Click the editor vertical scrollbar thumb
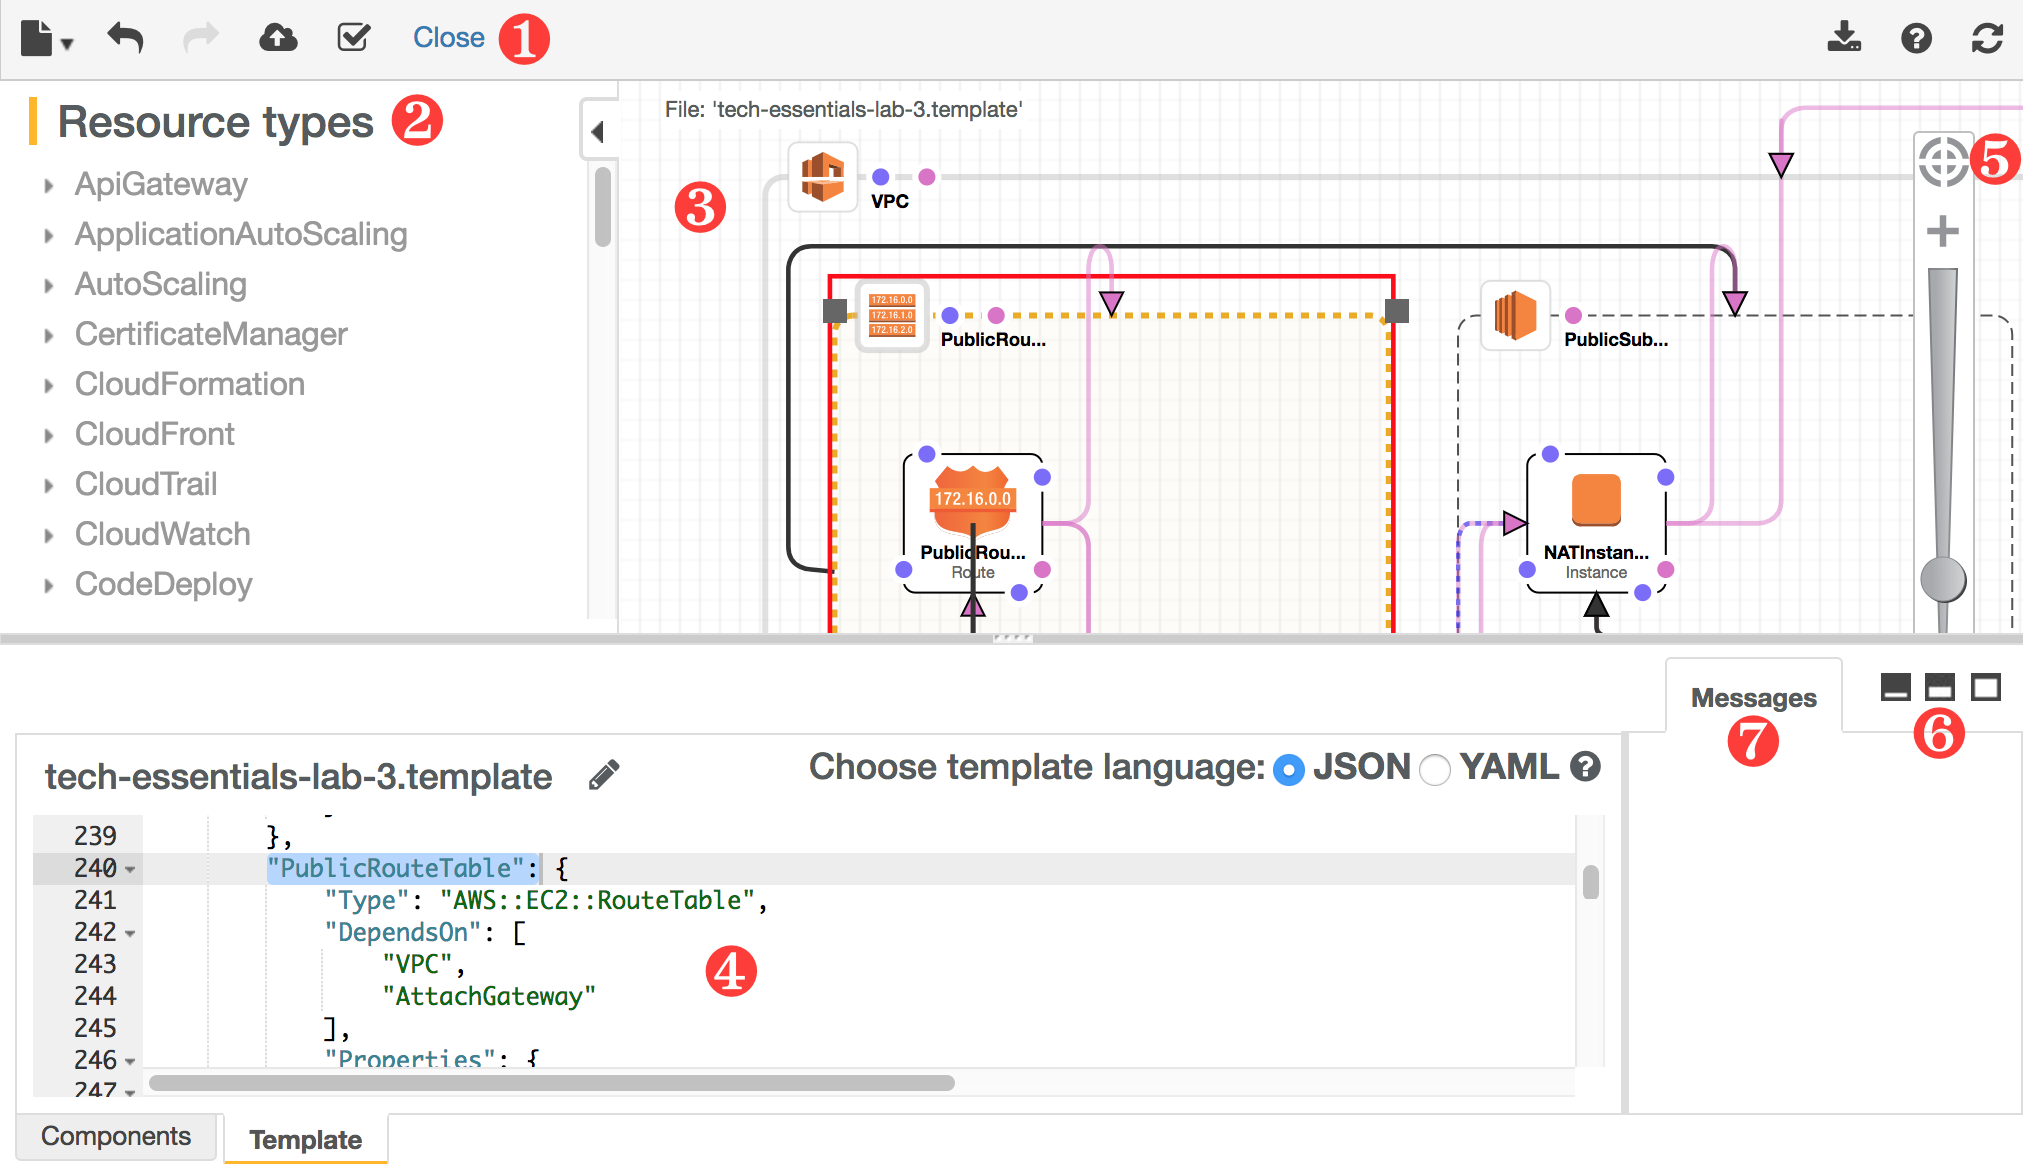 click(x=1590, y=882)
